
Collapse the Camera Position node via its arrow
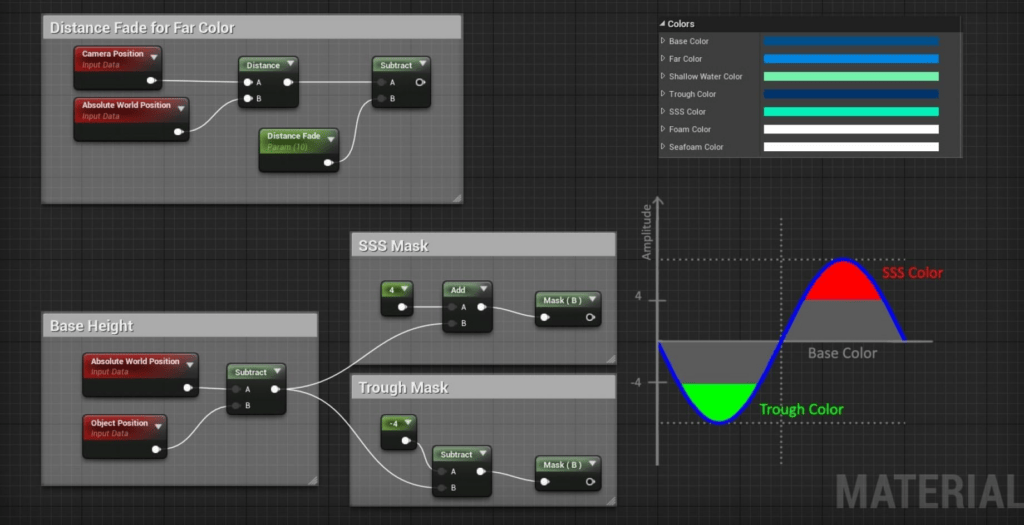(x=154, y=57)
